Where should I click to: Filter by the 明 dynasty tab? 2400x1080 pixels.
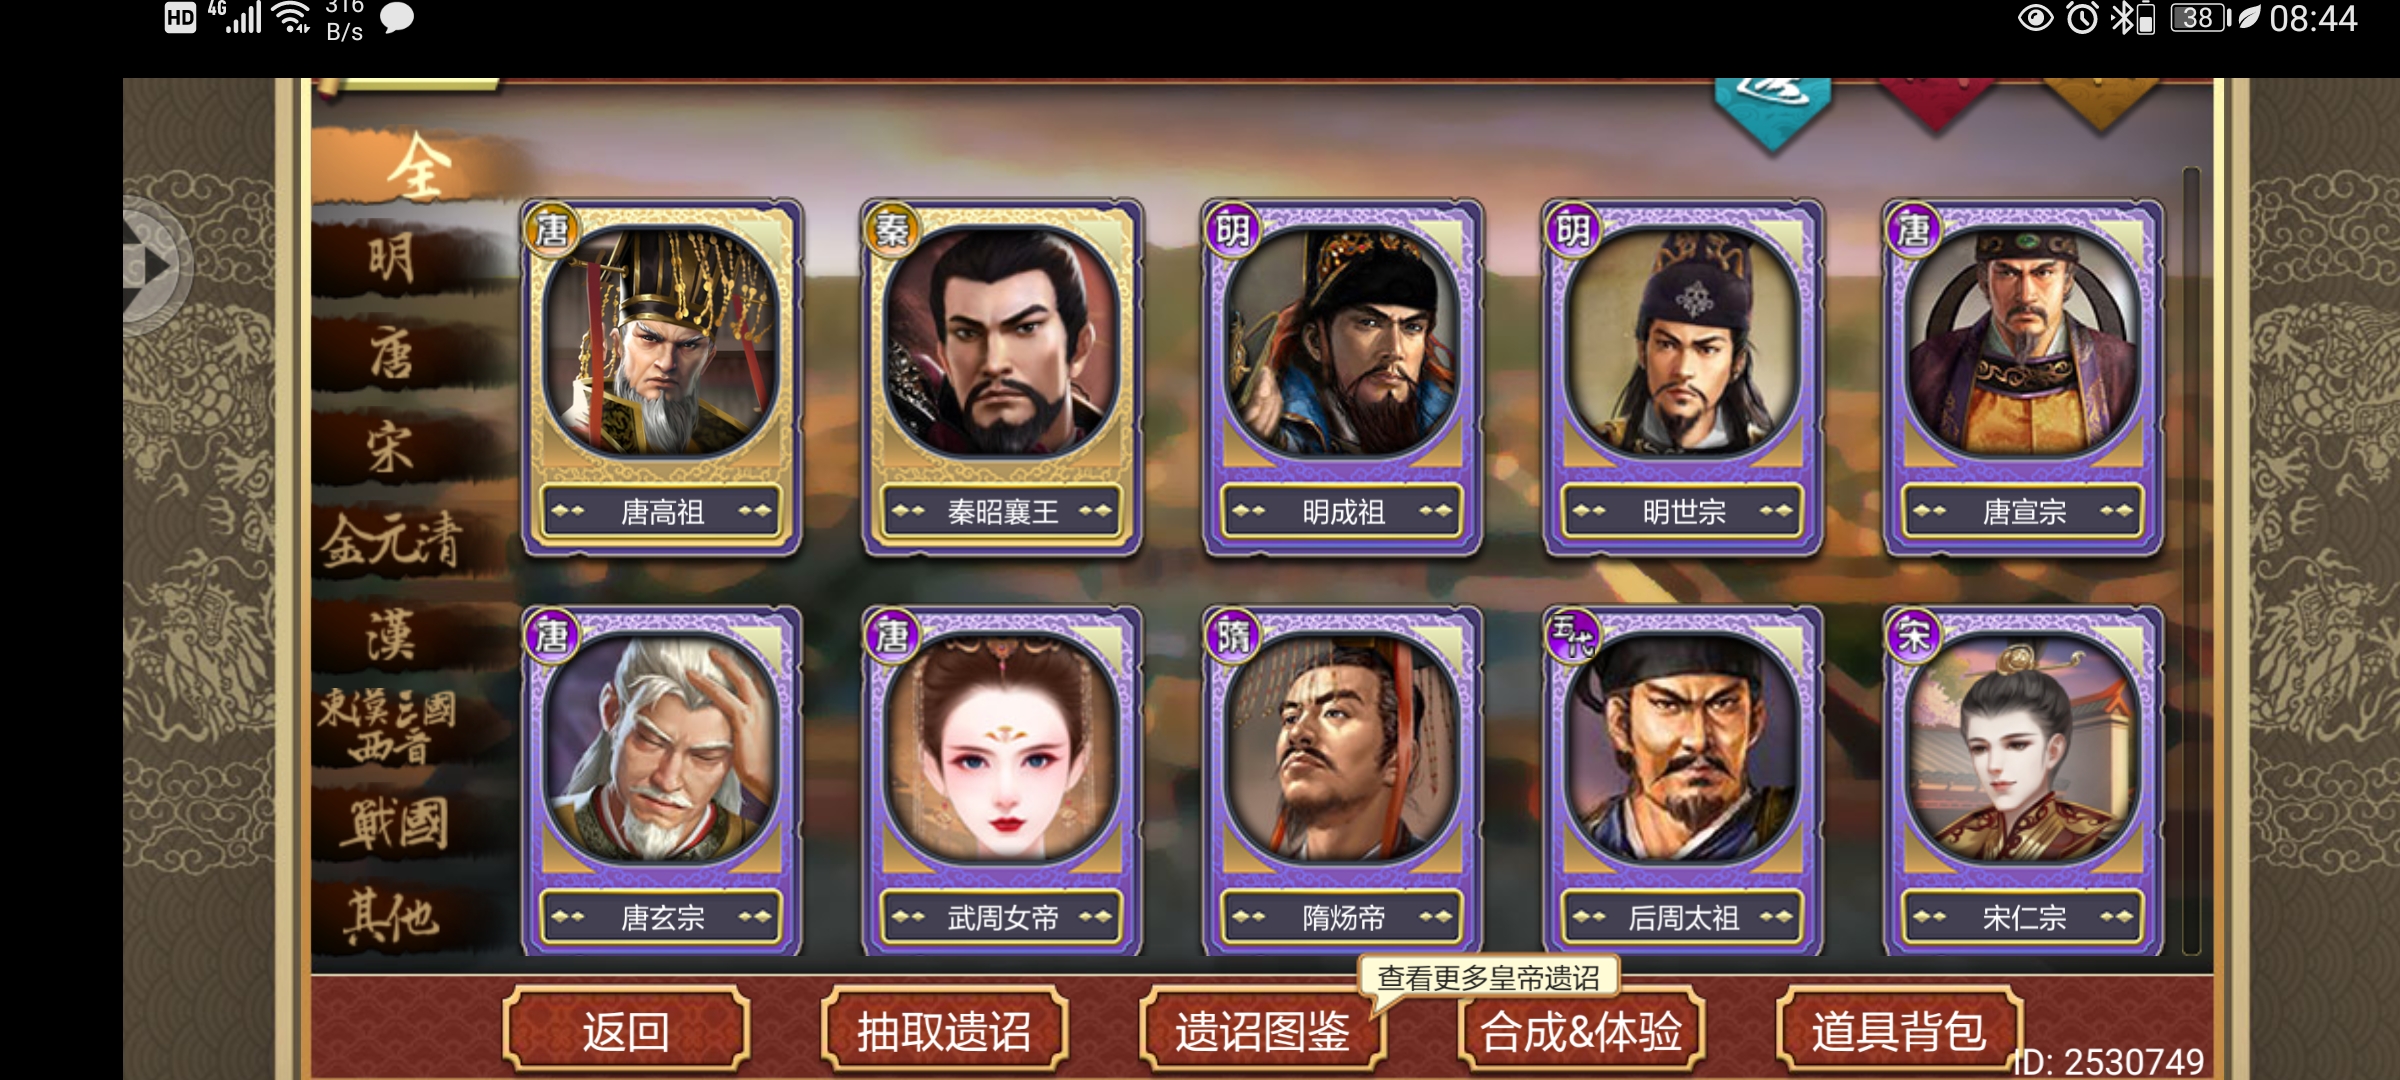pyautogui.click(x=392, y=260)
